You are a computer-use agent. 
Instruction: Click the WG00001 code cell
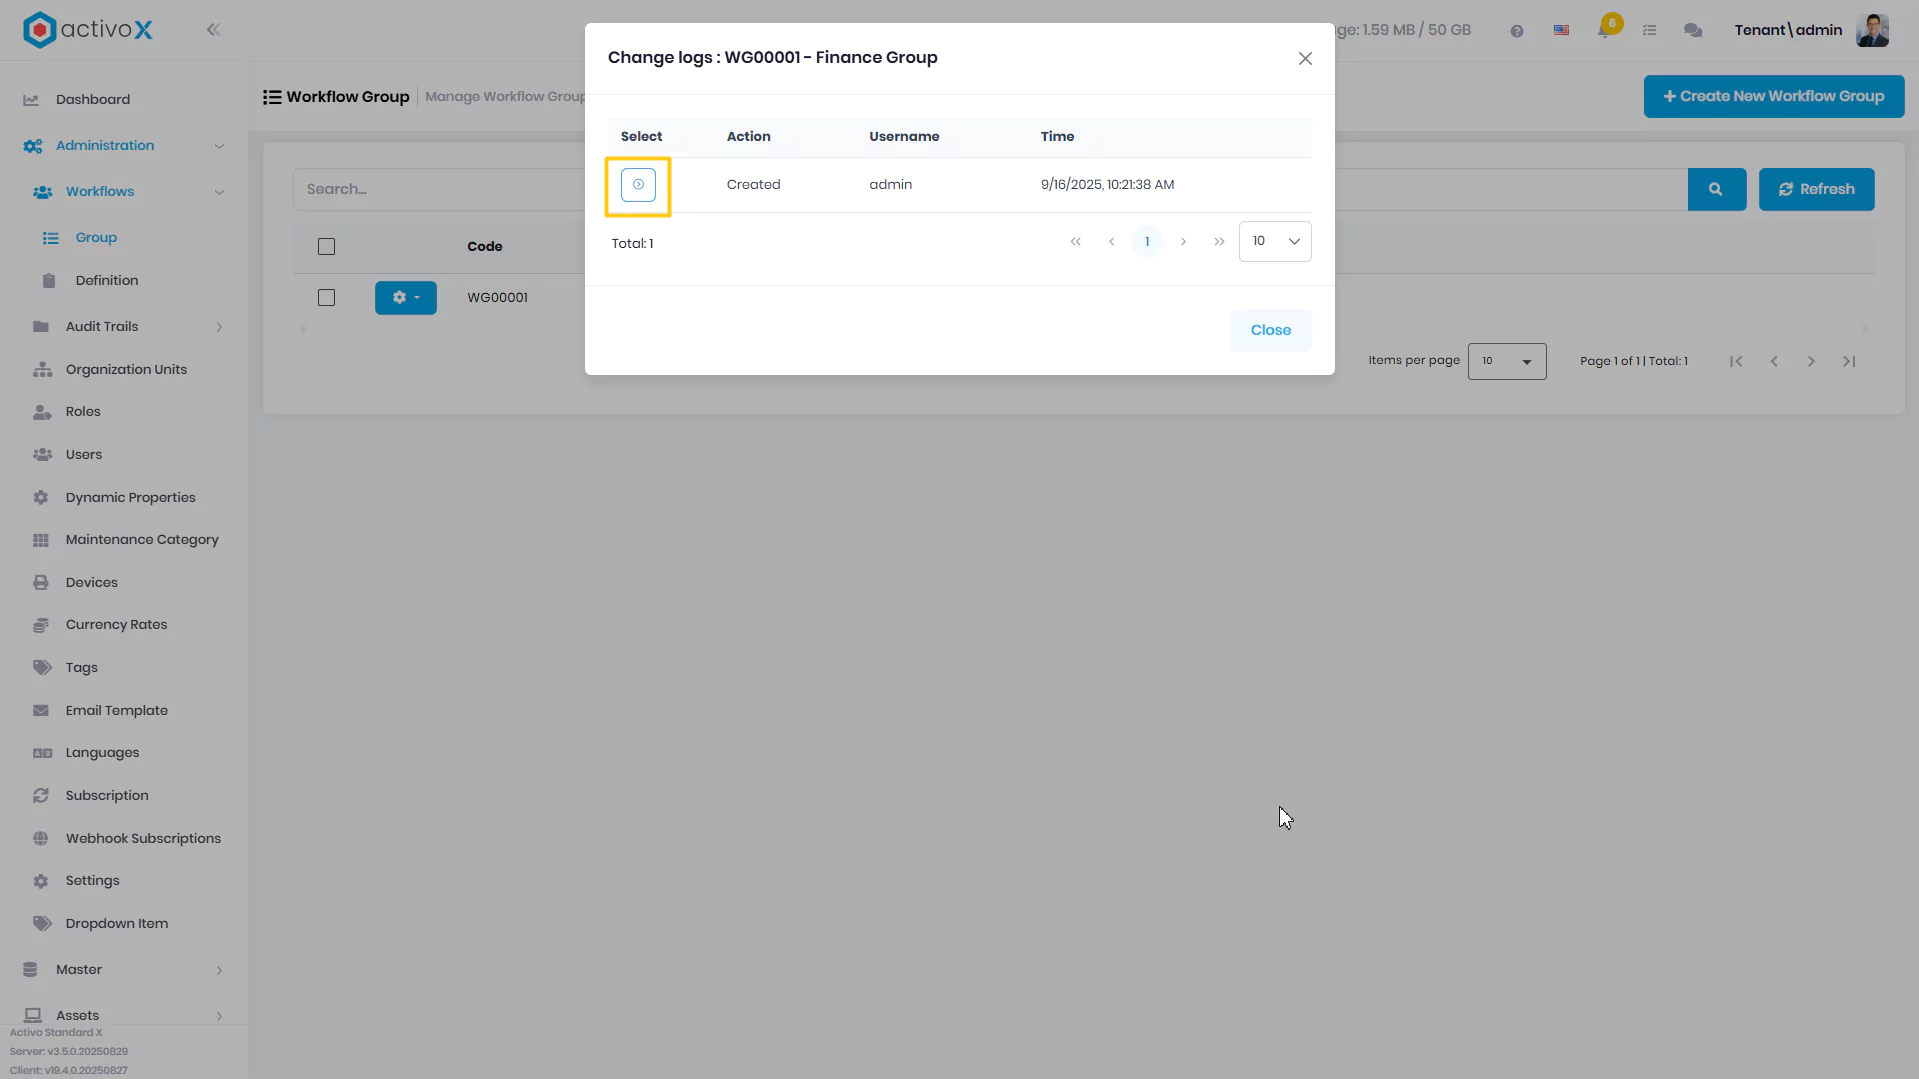pos(497,298)
